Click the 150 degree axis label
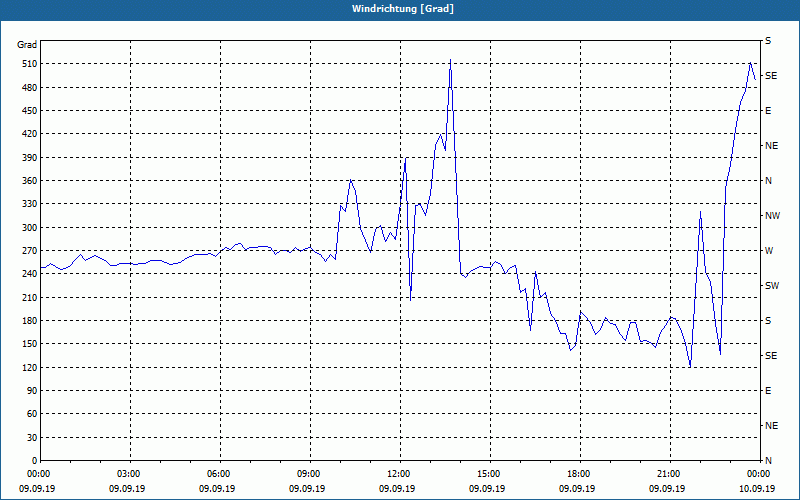The width and height of the screenshot is (800, 500). pyautogui.click(x=30, y=344)
